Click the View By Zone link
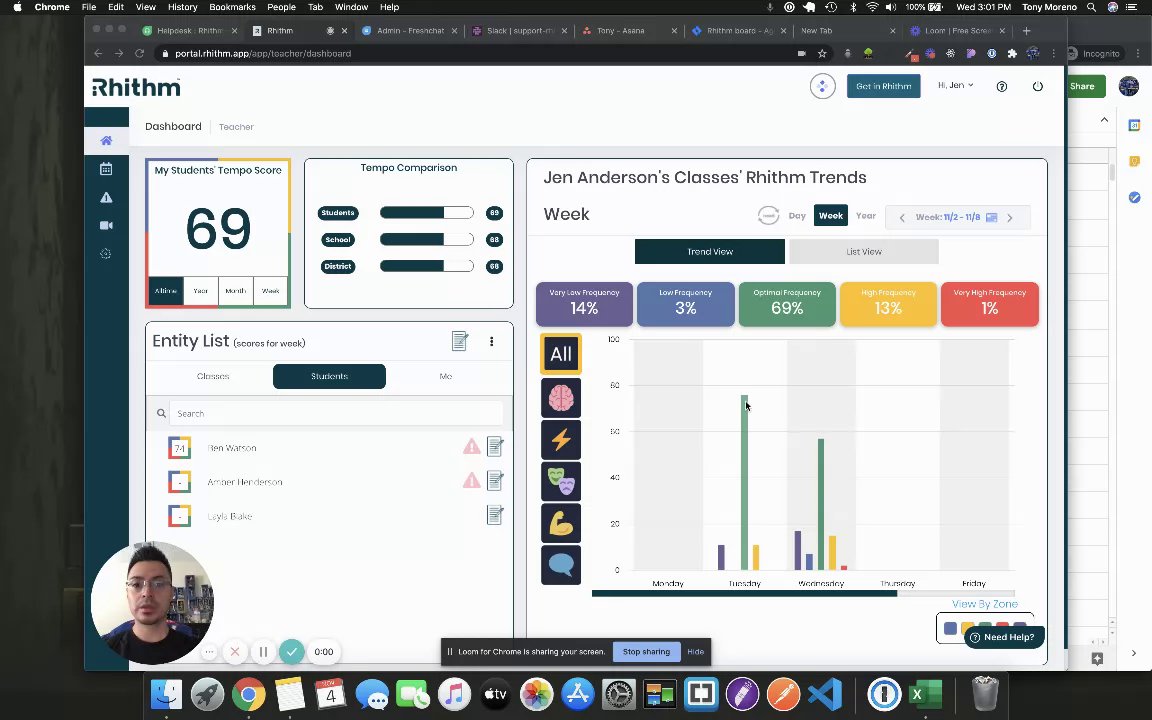The height and width of the screenshot is (720, 1152). pyautogui.click(x=984, y=604)
